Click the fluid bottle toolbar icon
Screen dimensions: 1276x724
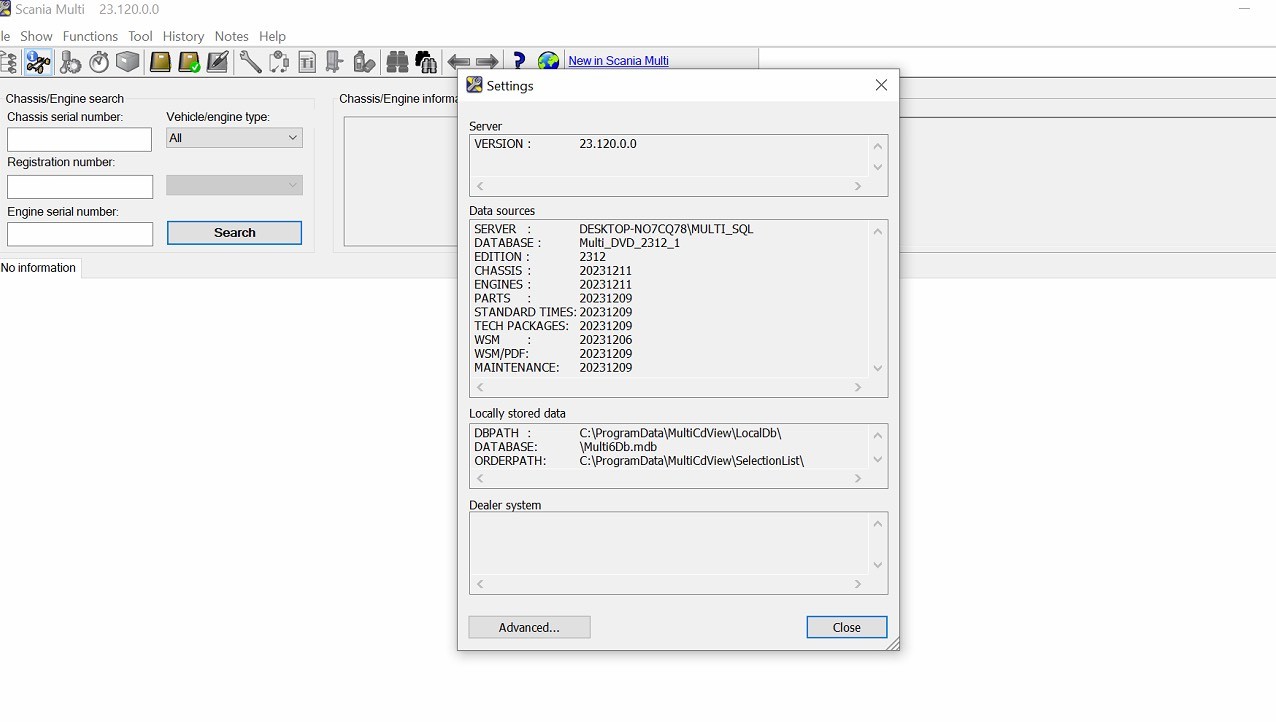(364, 62)
